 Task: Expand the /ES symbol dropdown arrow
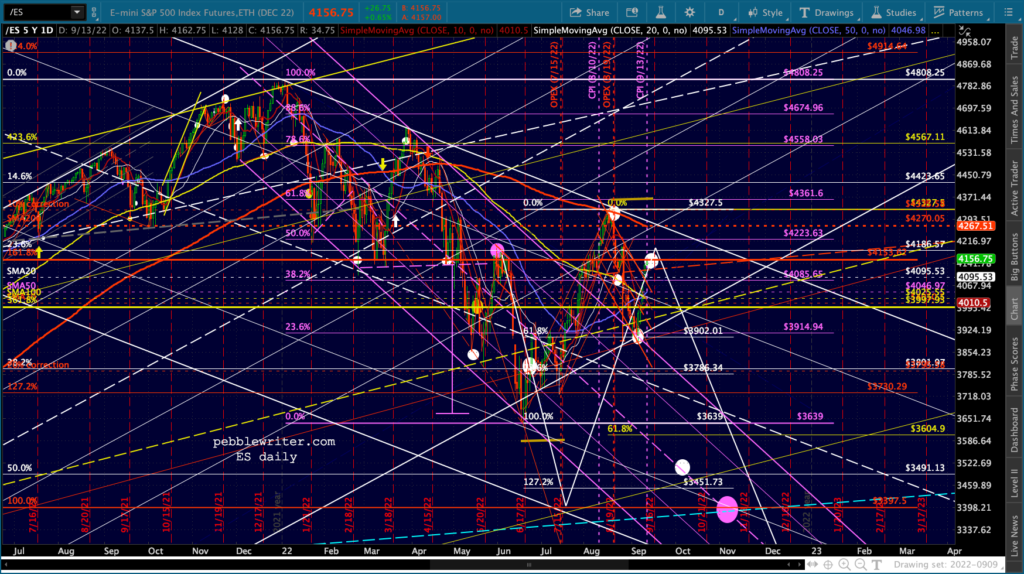pyautogui.click(x=77, y=12)
